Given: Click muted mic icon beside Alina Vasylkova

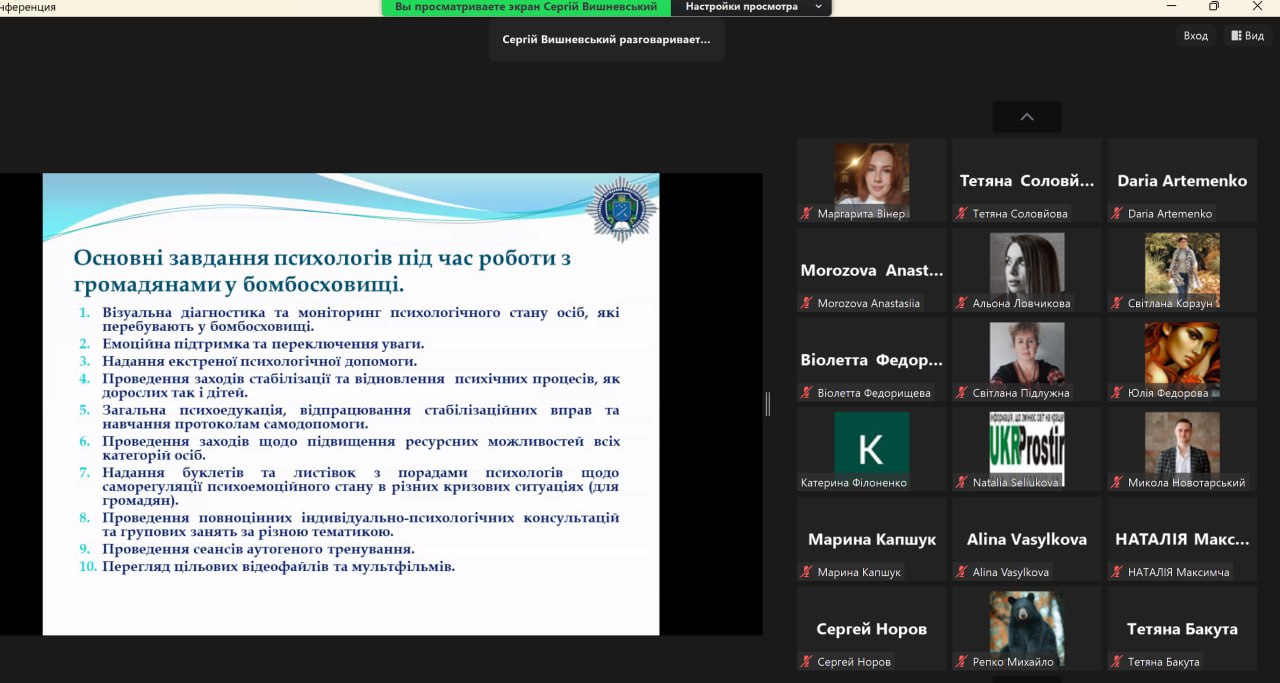Looking at the screenshot, I should (x=961, y=572).
